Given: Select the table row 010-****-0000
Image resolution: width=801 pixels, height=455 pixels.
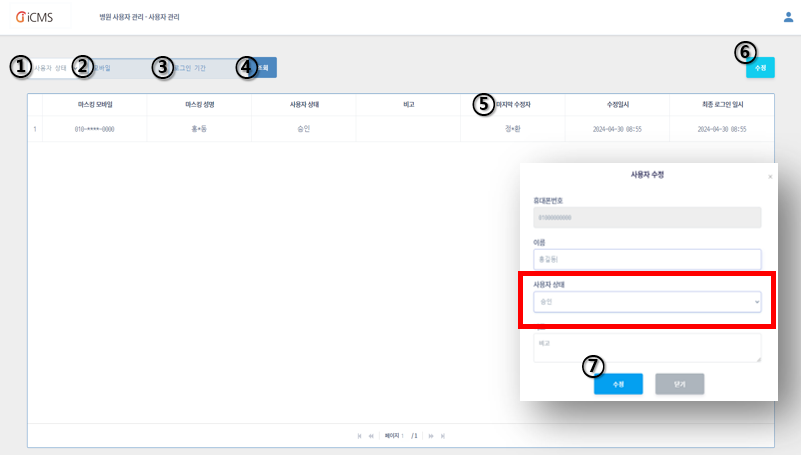Looking at the screenshot, I should [x=95, y=129].
